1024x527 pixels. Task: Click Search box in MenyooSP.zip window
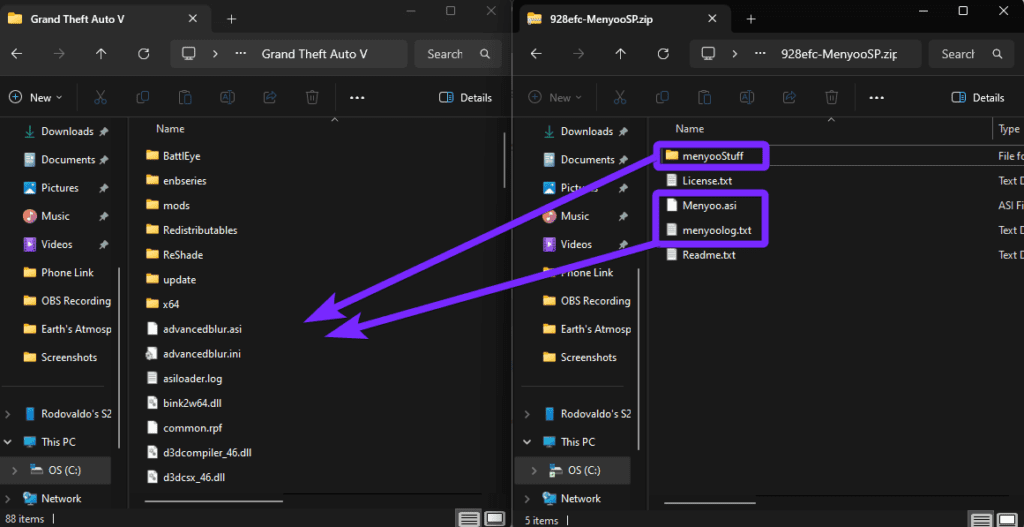point(971,54)
